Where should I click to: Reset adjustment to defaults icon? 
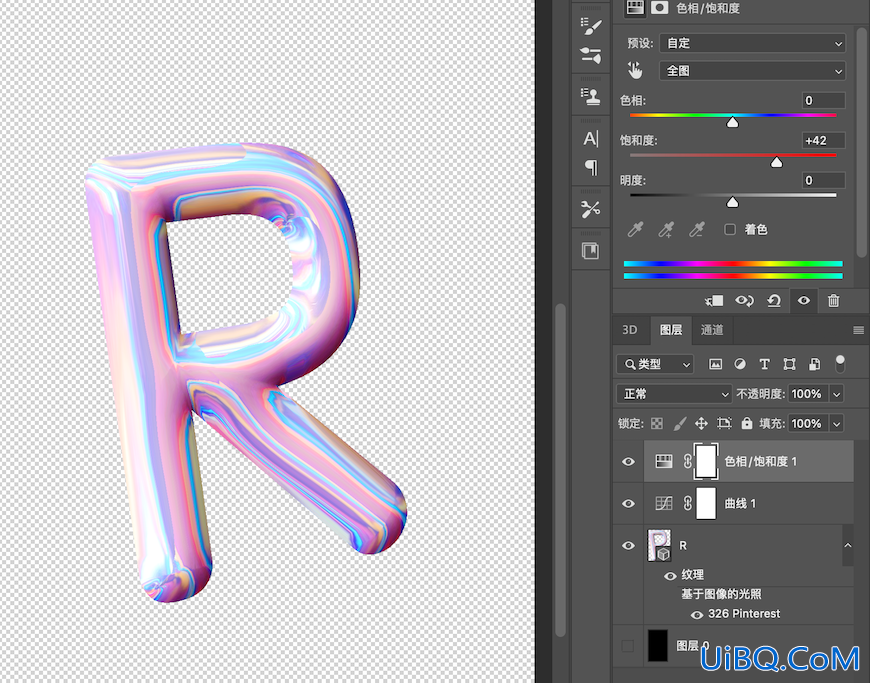773,301
